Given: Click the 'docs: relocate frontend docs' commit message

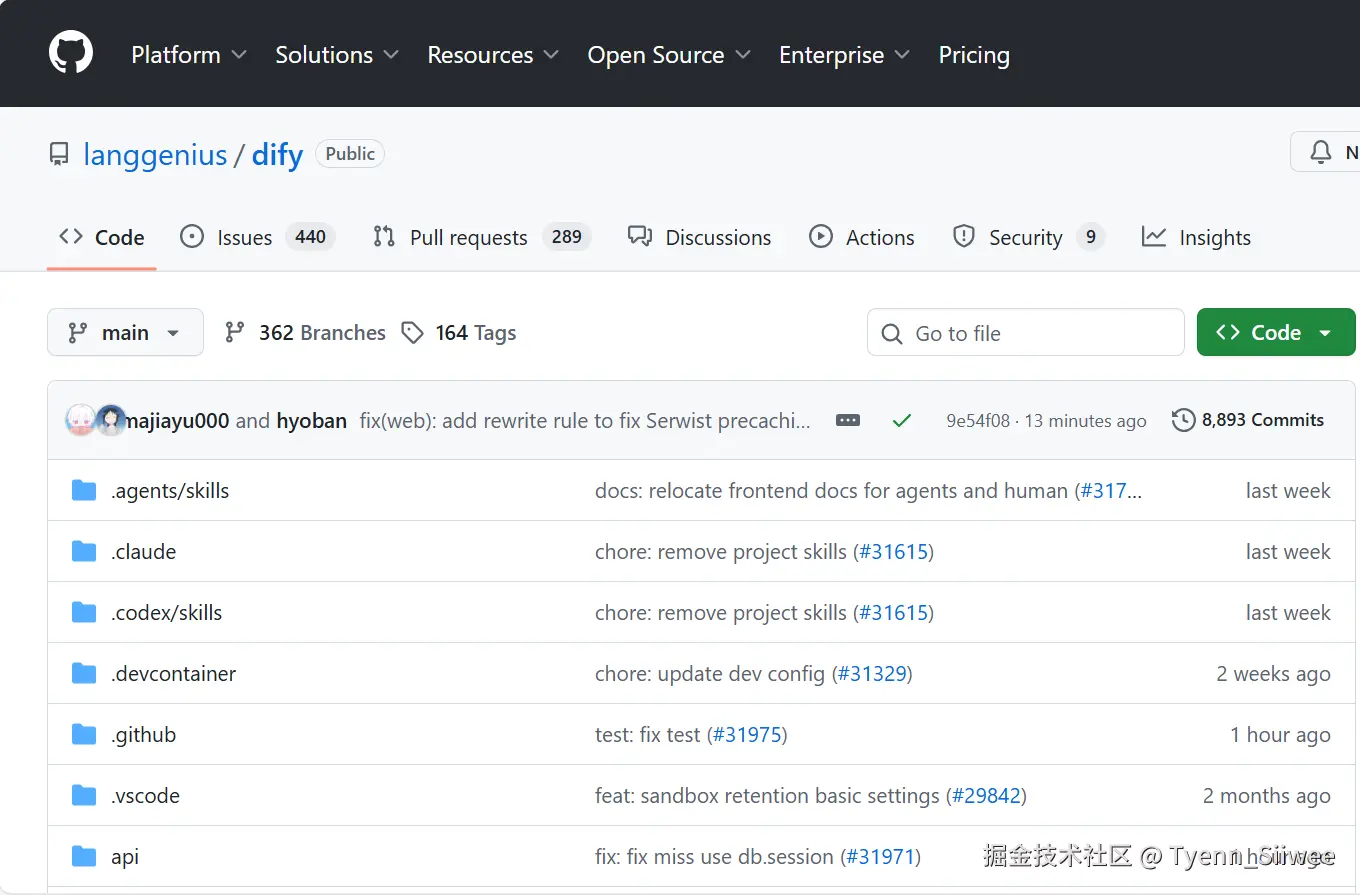Looking at the screenshot, I should click(x=832, y=490).
